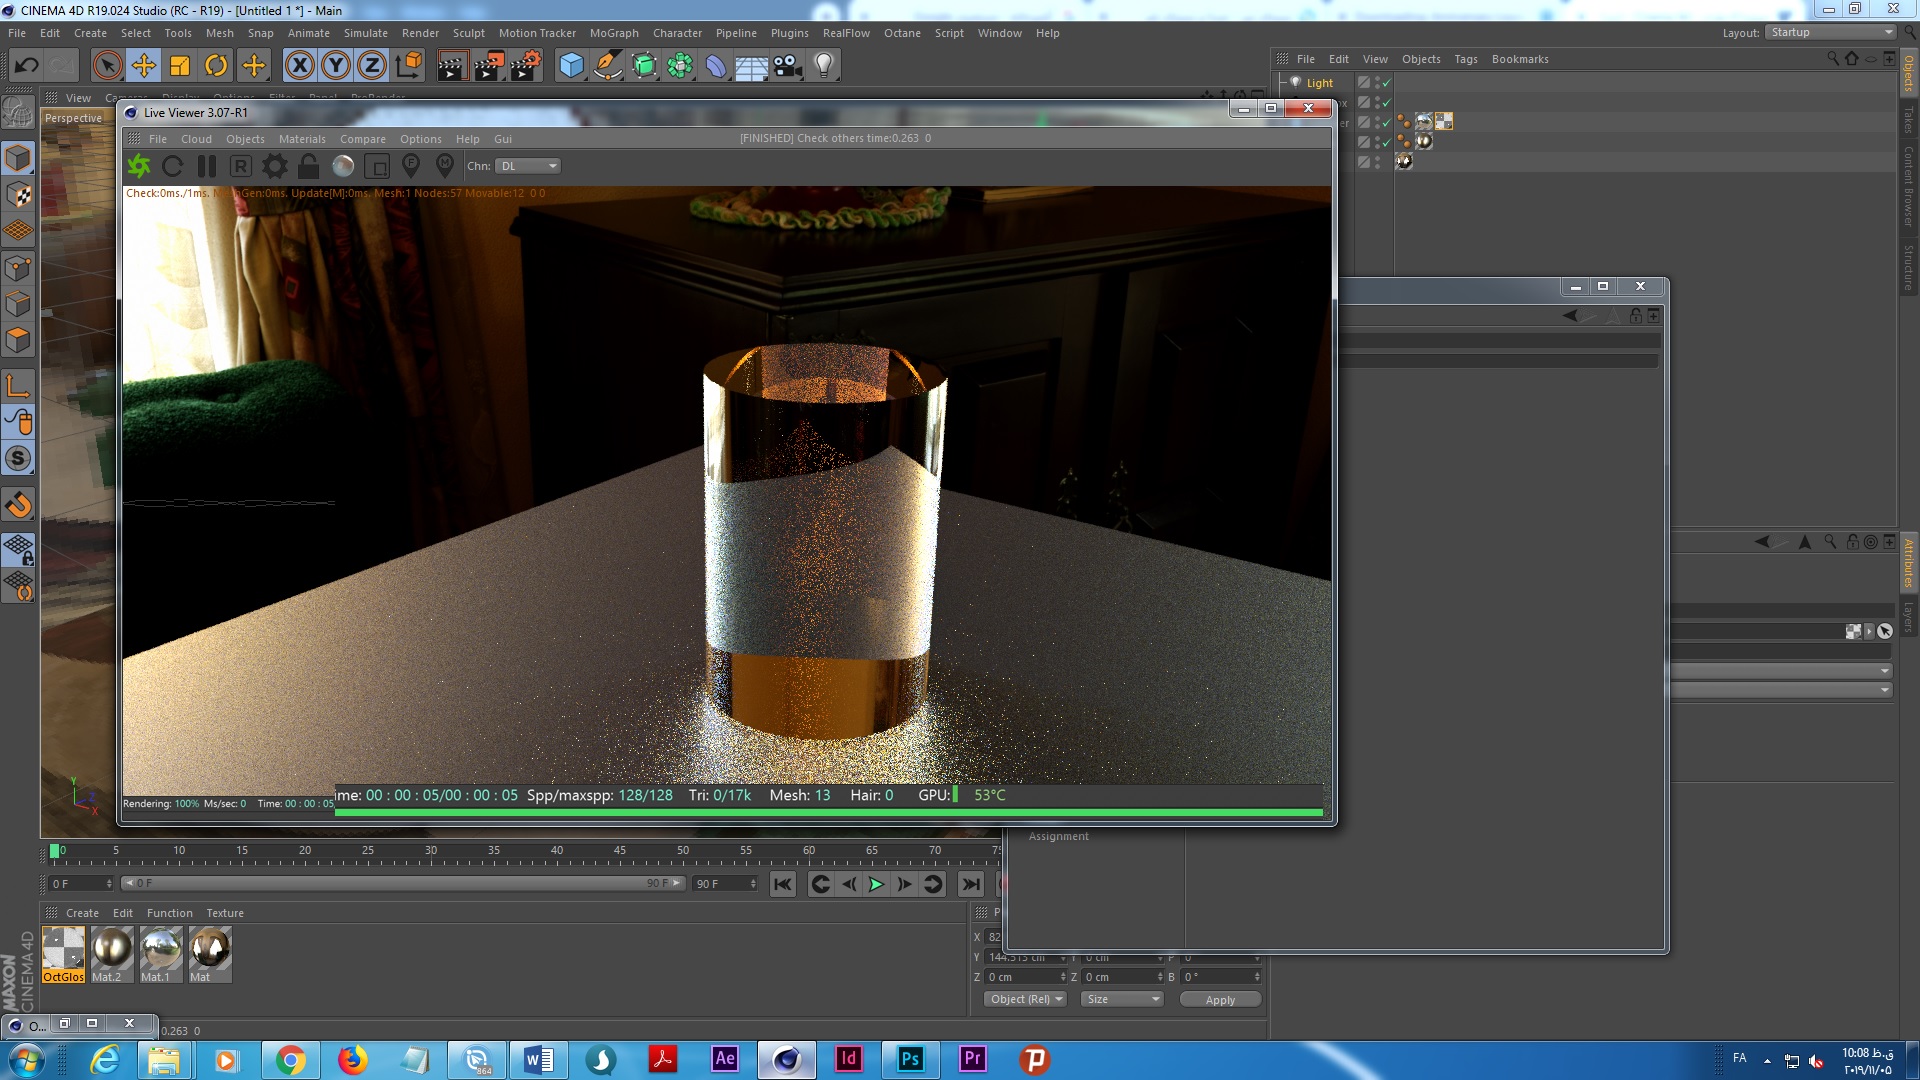Open the Chn channel dropdown
Image resolution: width=1920 pixels, height=1080 pixels.
(x=529, y=166)
